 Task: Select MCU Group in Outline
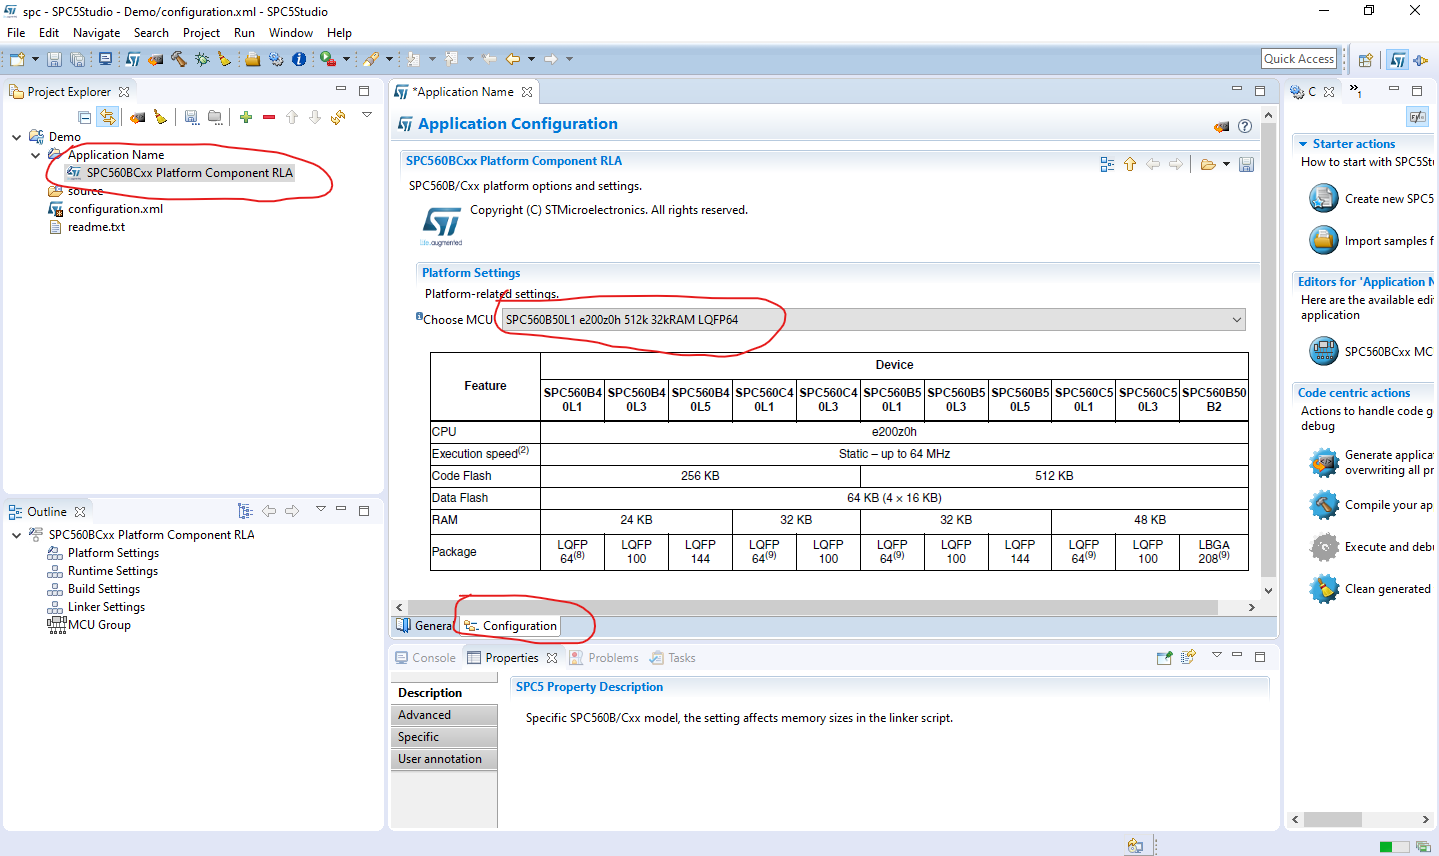[x=99, y=625]
